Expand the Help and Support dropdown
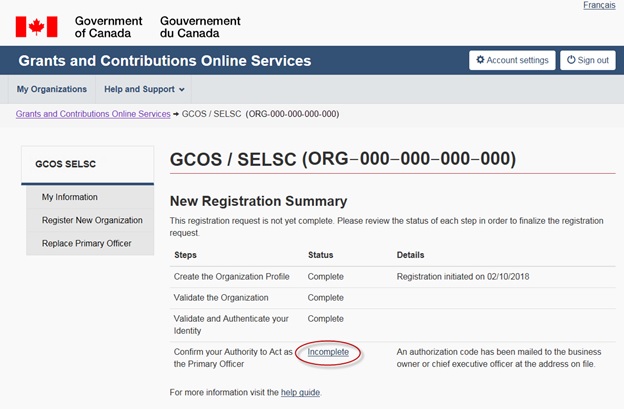Screen dimensions: 624x409 (x=144, y=89)
